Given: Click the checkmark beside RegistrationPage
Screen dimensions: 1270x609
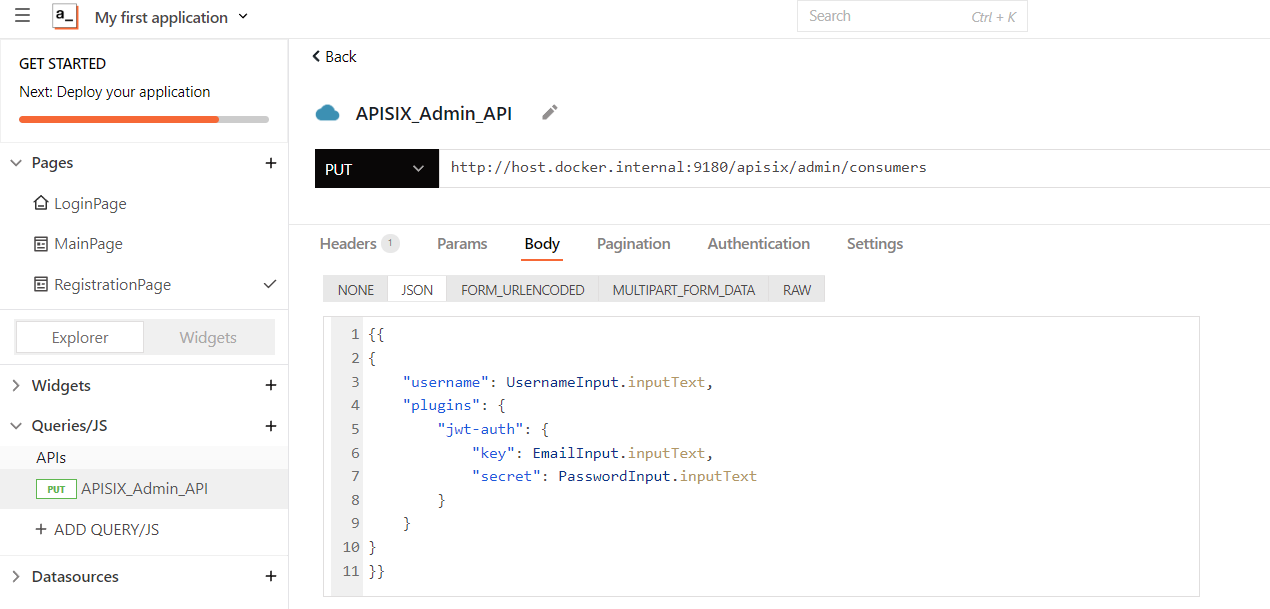Looking at the screenshot, I should pos(268,284).
